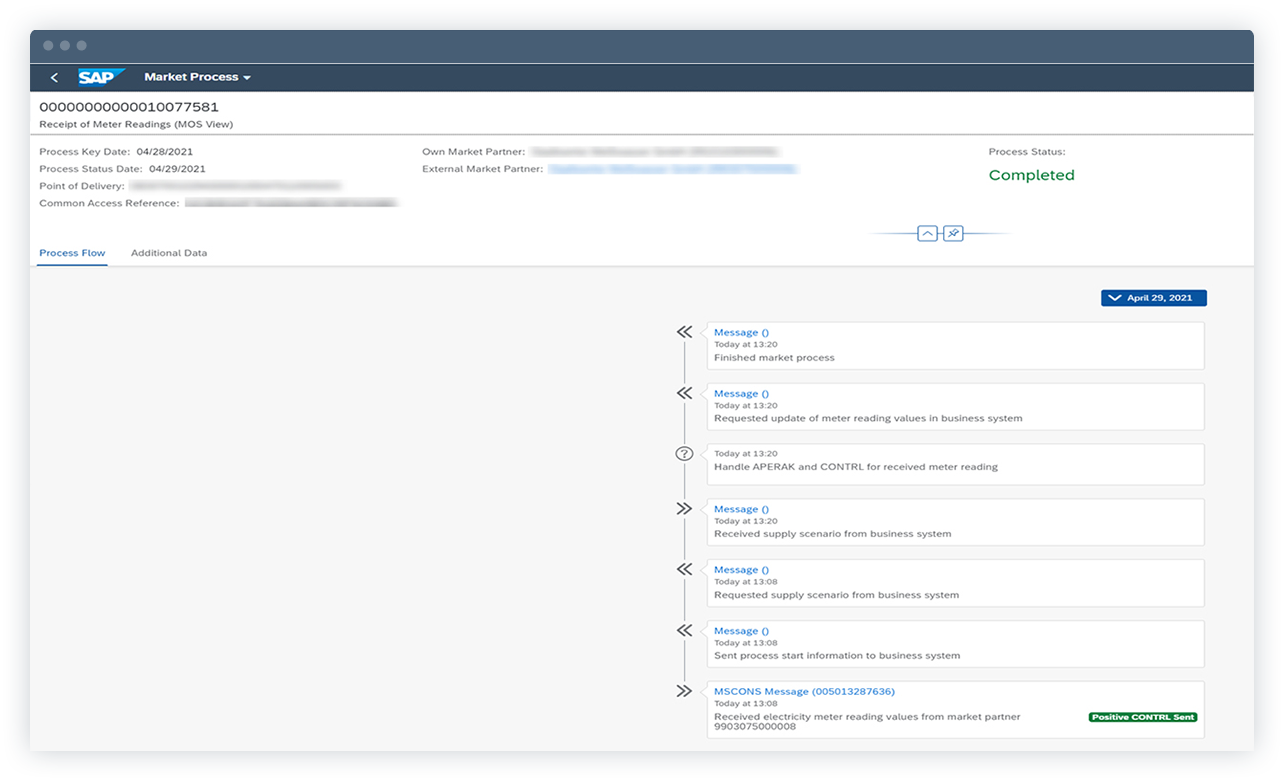
Task: Click the chevron icon beside Requested update of meter readings
Action: (685, 392)
